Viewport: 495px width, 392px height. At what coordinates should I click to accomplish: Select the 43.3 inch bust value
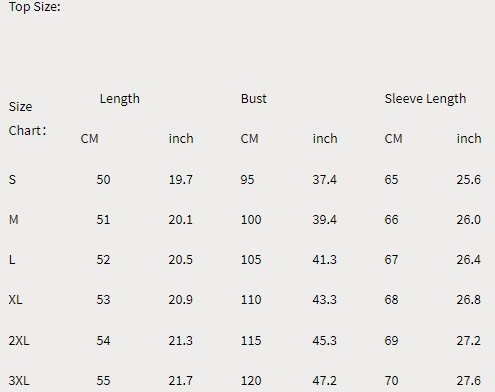click(x=325, y=300)
